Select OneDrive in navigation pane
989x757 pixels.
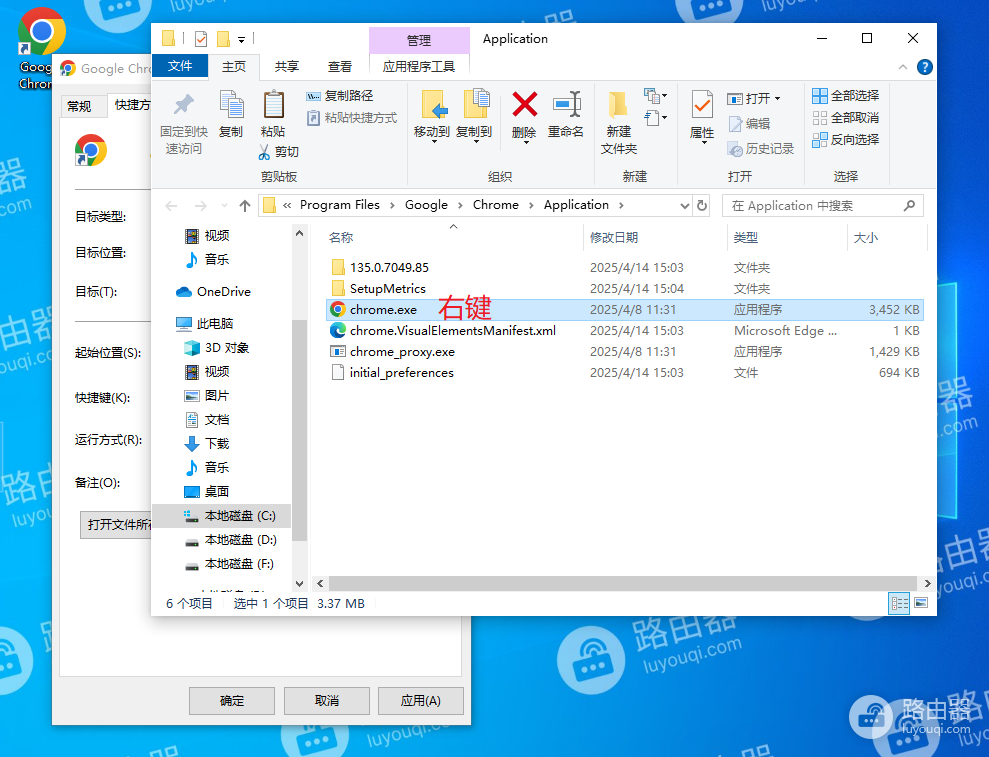[x=213, y=291]
